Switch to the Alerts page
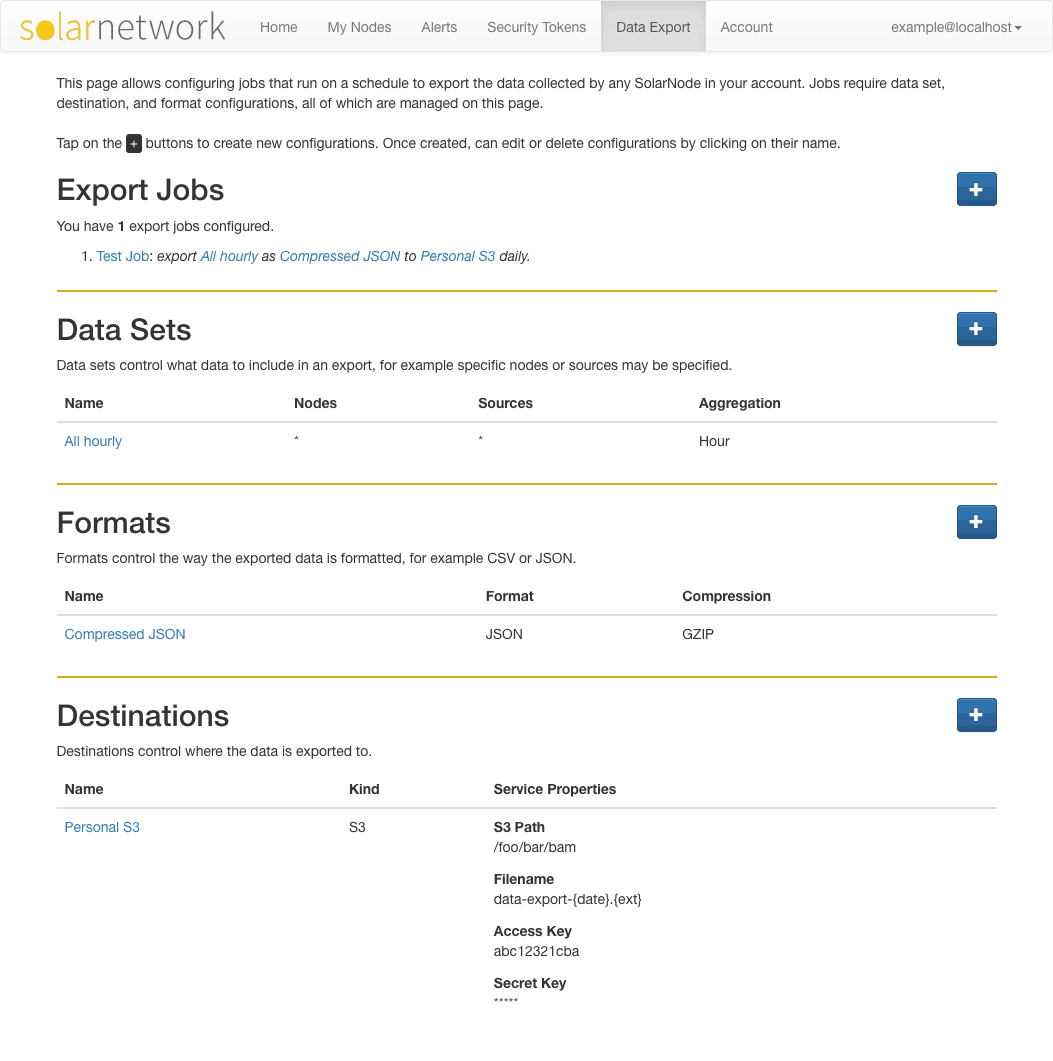Viewport: 1053px width, 1061px height. click(439, 27)
